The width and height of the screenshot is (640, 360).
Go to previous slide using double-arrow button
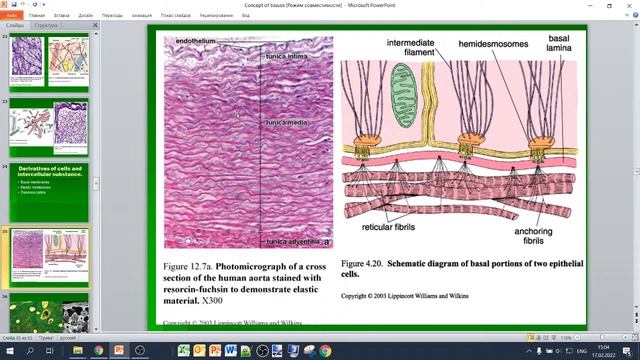[636, 315]
